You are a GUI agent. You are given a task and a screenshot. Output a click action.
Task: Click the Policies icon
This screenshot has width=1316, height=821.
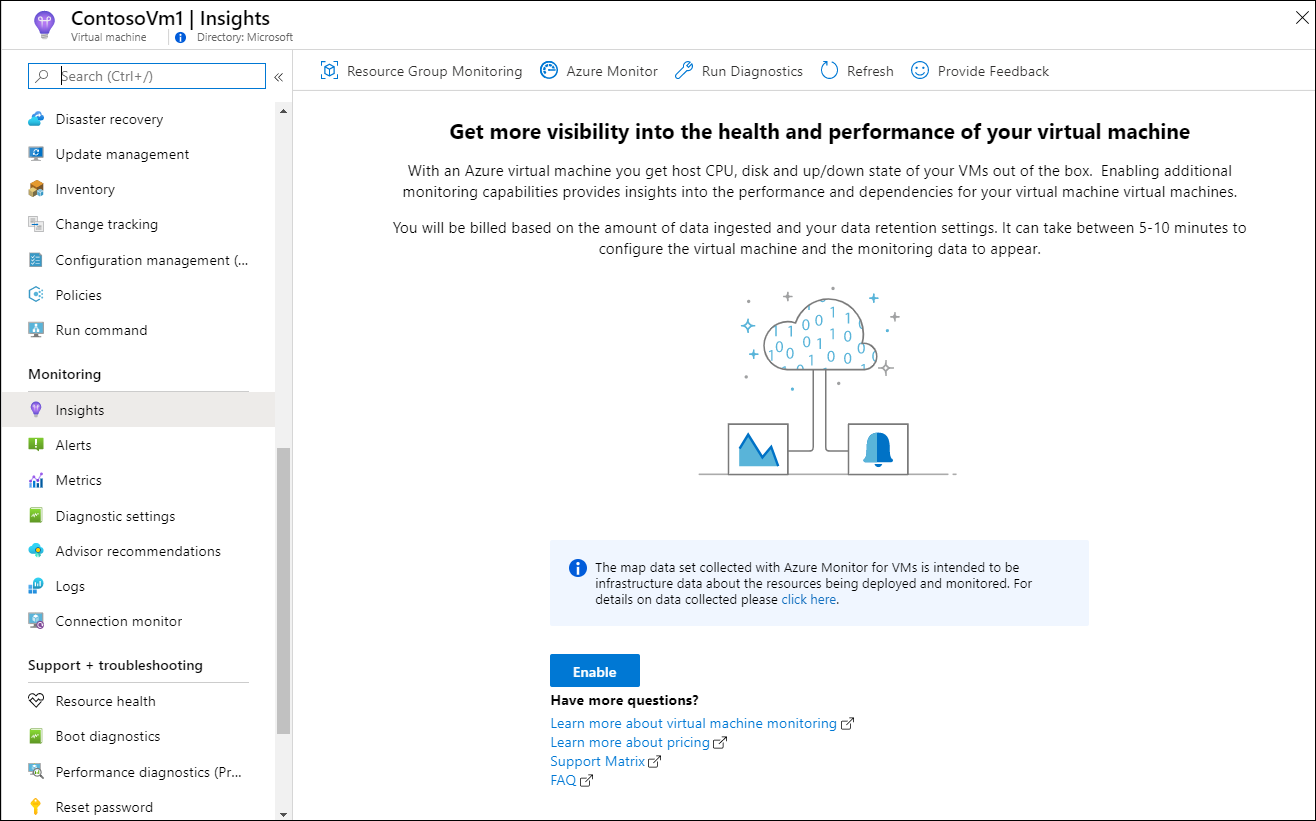36,294
